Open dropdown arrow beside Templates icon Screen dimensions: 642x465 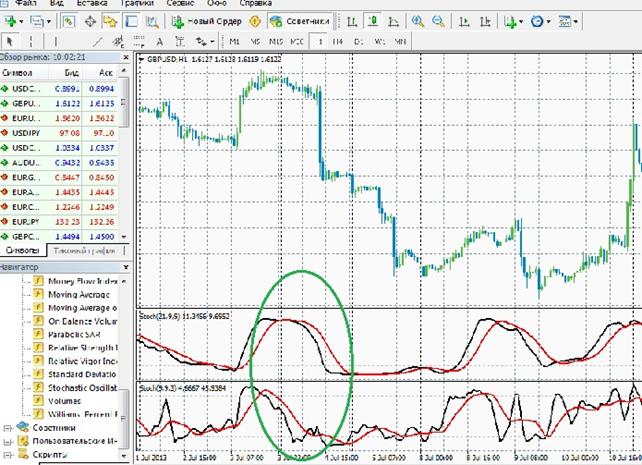click(x=576, y=21)
